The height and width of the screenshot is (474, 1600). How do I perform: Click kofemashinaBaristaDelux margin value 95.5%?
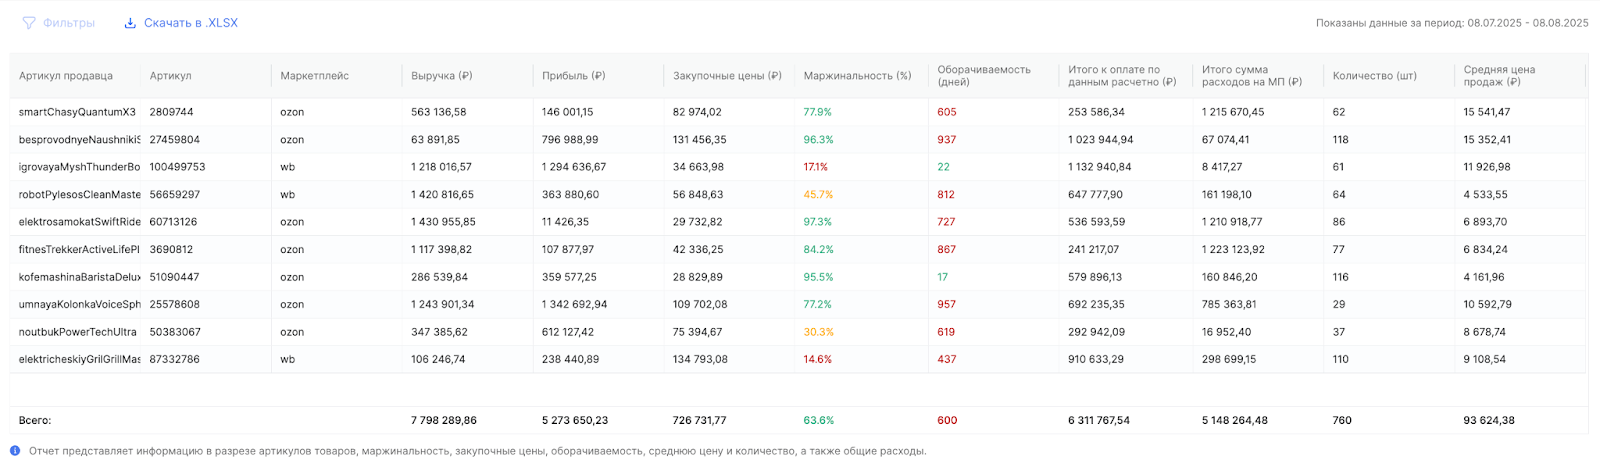818,277
